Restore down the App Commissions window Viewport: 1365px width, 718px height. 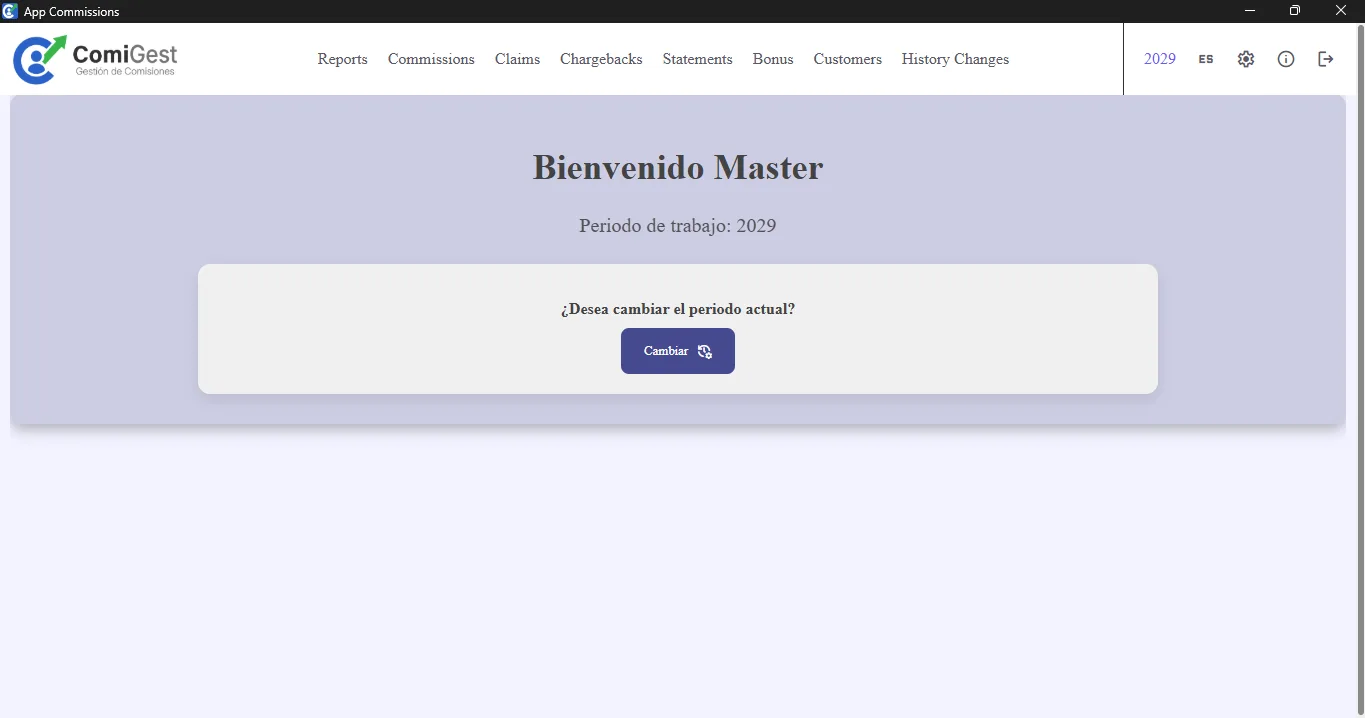pyautogui.click(x=1295, y=11)
